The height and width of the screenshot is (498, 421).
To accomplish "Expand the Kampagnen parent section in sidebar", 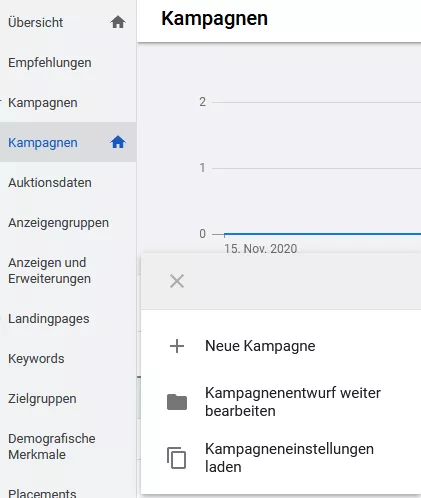I will [43, 103].
